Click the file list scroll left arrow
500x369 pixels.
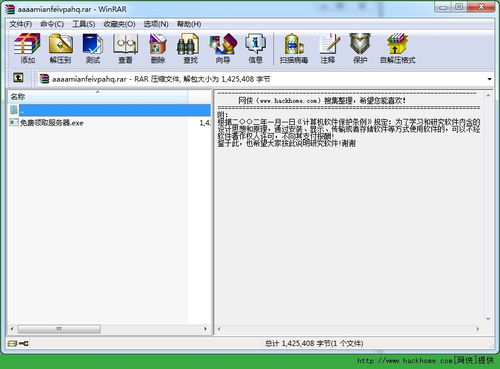tap(12, 329)
